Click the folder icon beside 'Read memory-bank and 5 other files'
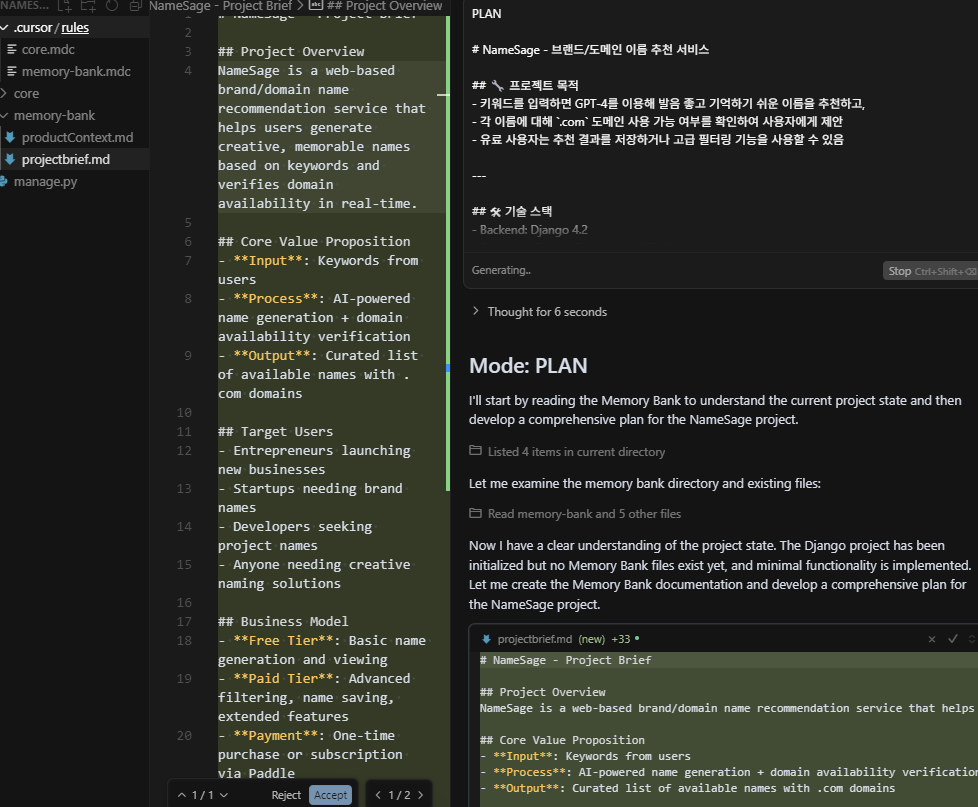978x807 pixels. (475, 513)
